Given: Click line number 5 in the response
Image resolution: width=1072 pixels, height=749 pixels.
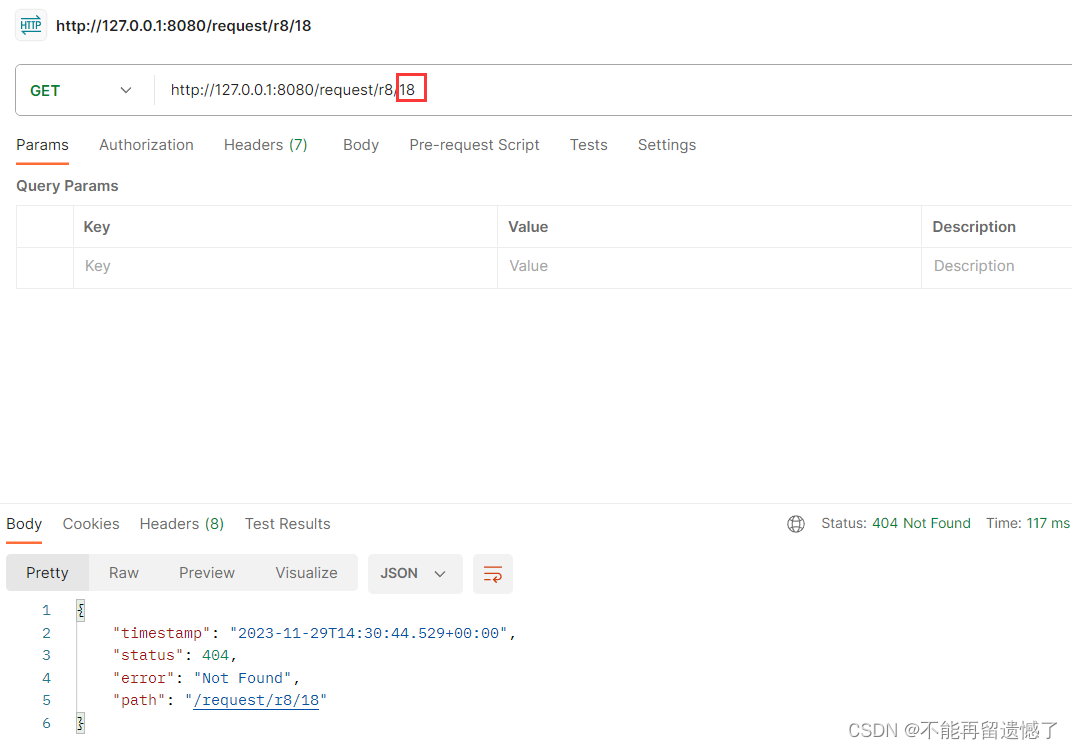Looking at the screenshot, I should [x=46, y=700].
